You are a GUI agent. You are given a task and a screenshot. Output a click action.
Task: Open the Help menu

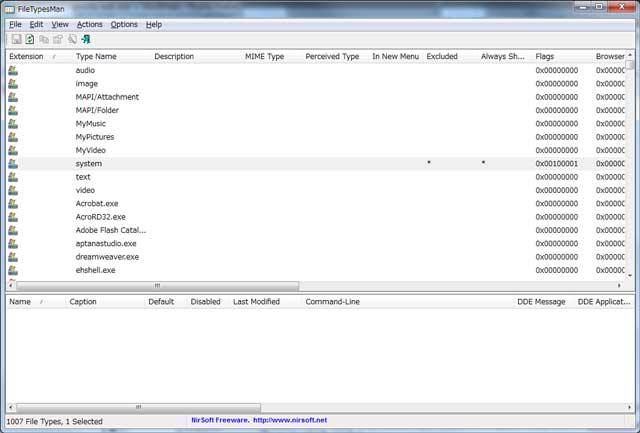coord(153,24)
